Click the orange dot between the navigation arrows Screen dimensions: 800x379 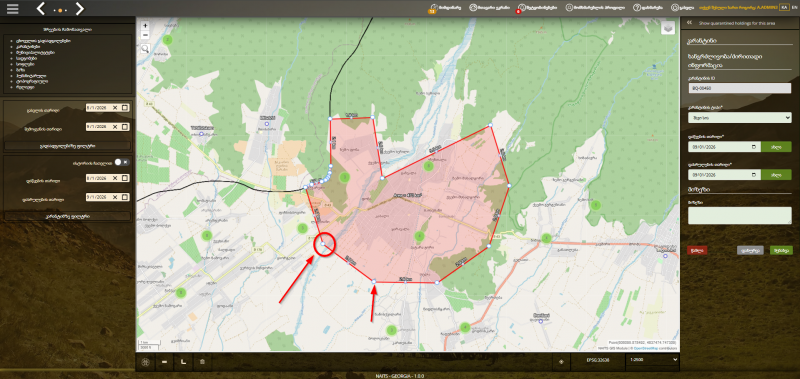click(60, 10)
